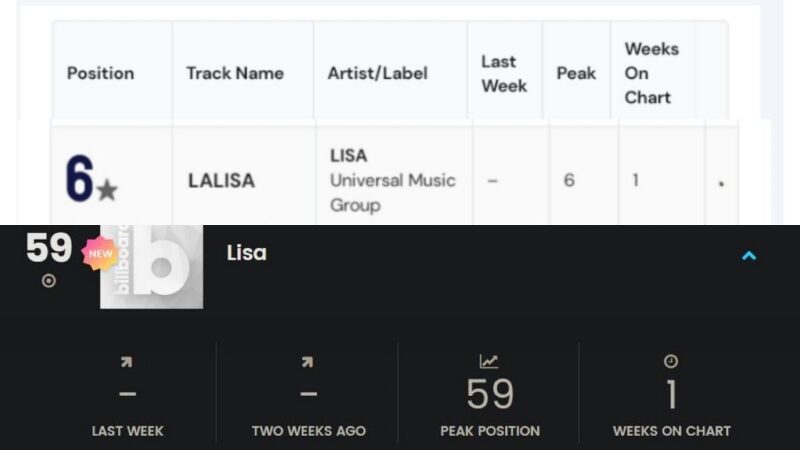Click the clock icon above WEEKS ON CHART
The image size is (800, 450).
pos(671,361)
